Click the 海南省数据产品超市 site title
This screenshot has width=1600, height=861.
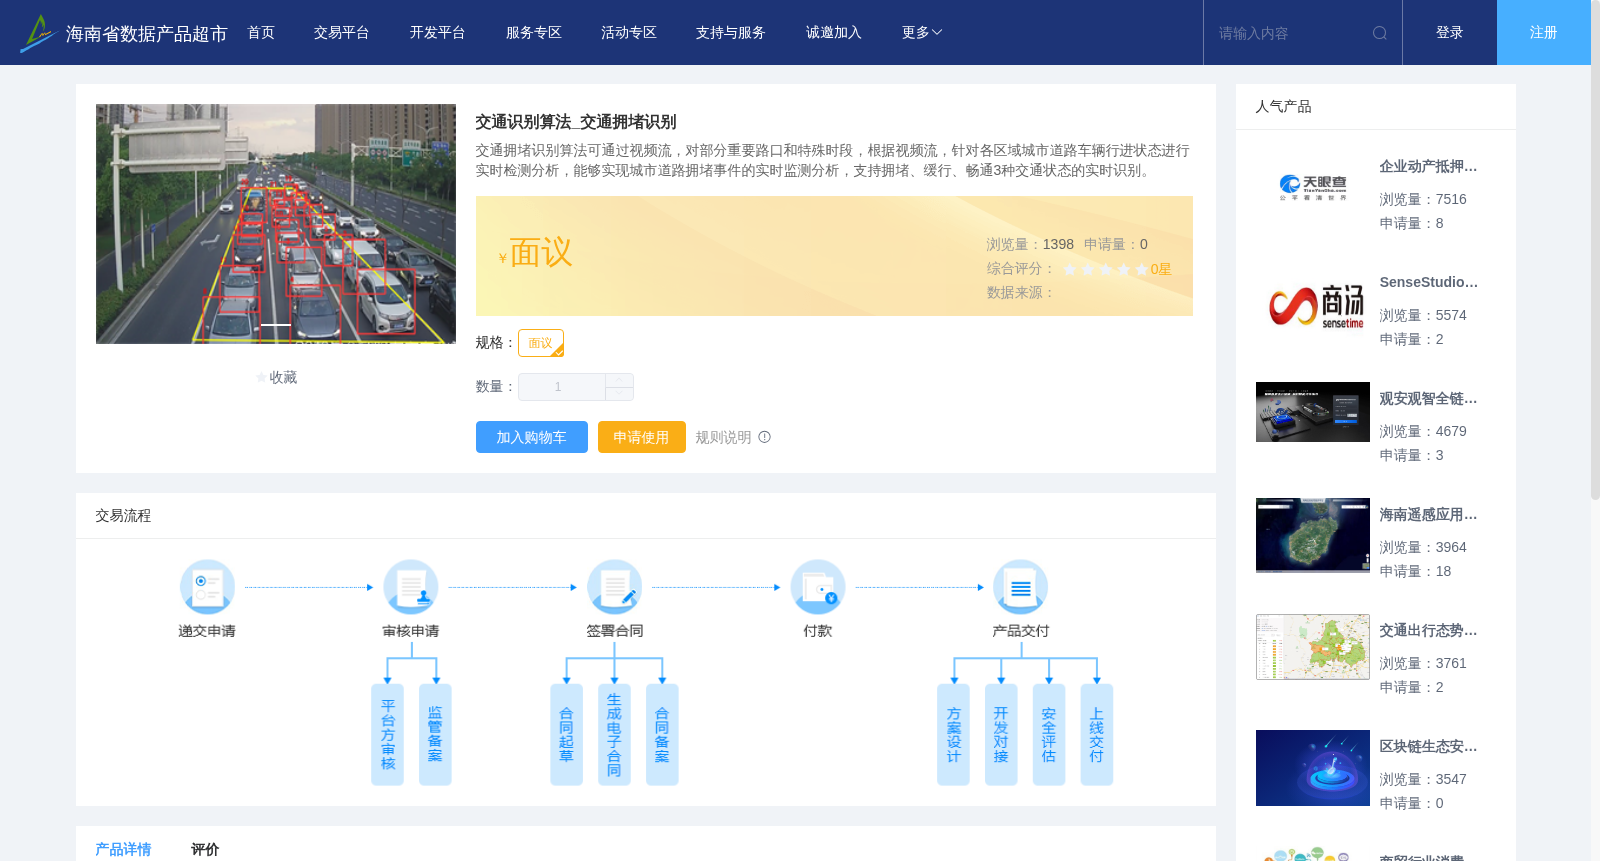(147, 34)
